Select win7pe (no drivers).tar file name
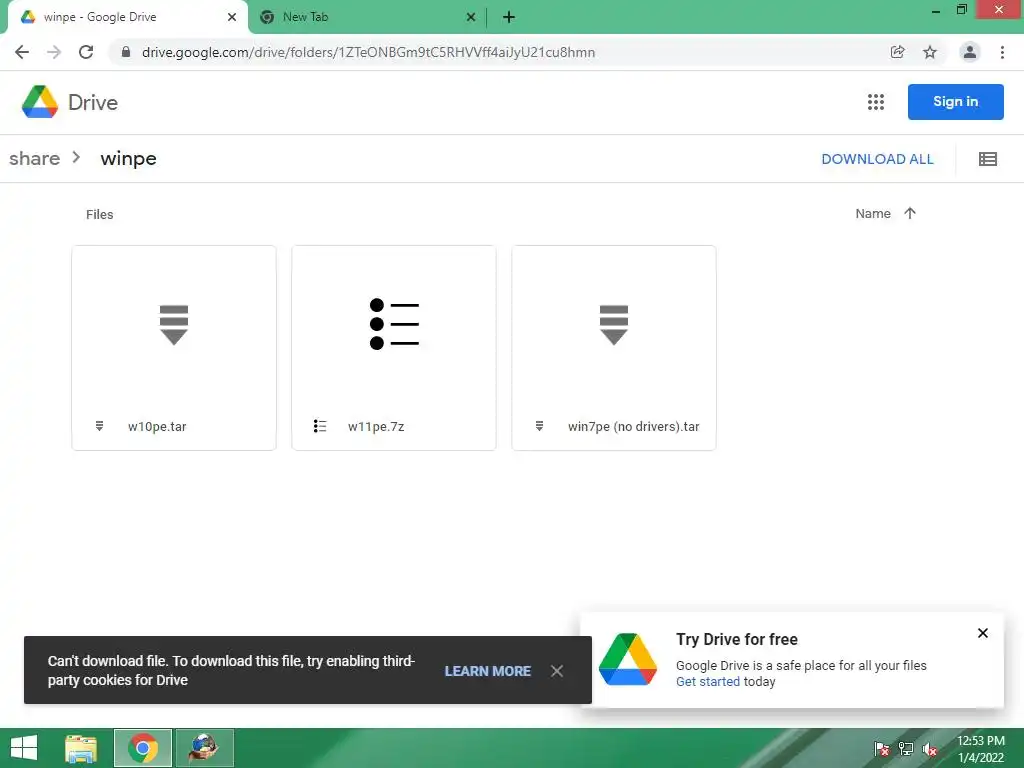The image size is (1024, 768). click(x=633, y=426)
